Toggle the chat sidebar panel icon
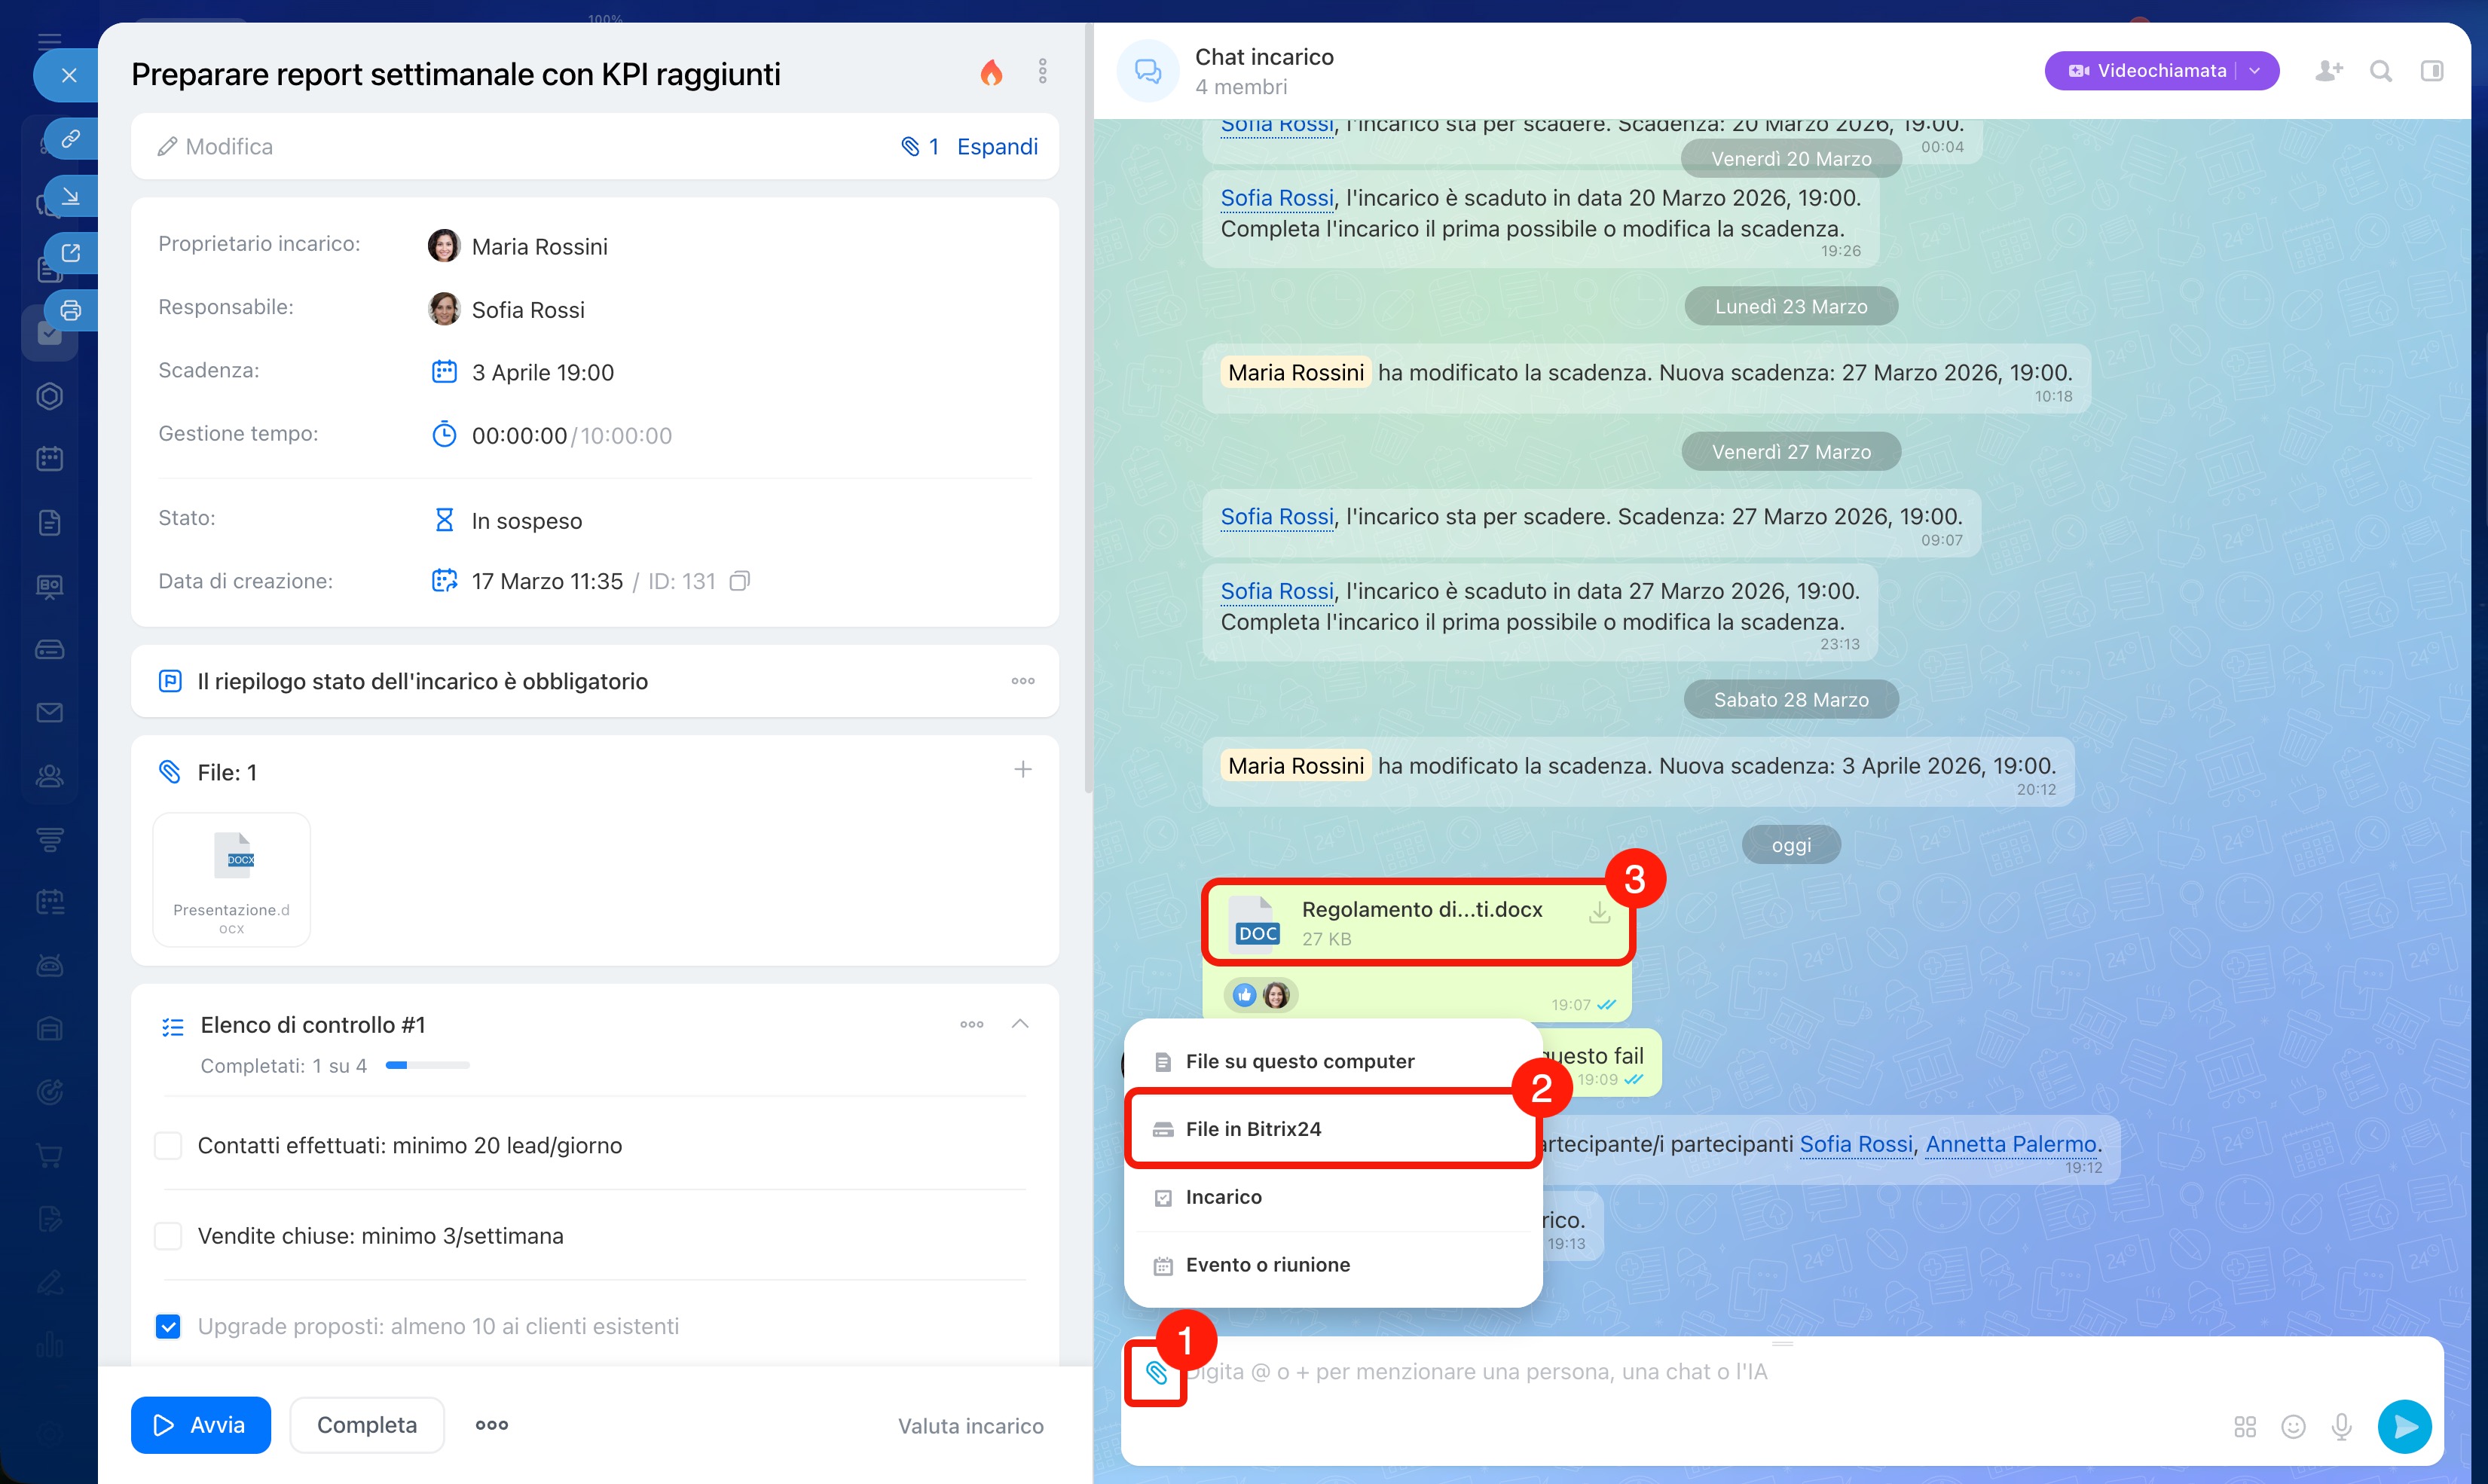Image resolution: width=2488 pixels, height=1484 pixels. coord(2432,71)
